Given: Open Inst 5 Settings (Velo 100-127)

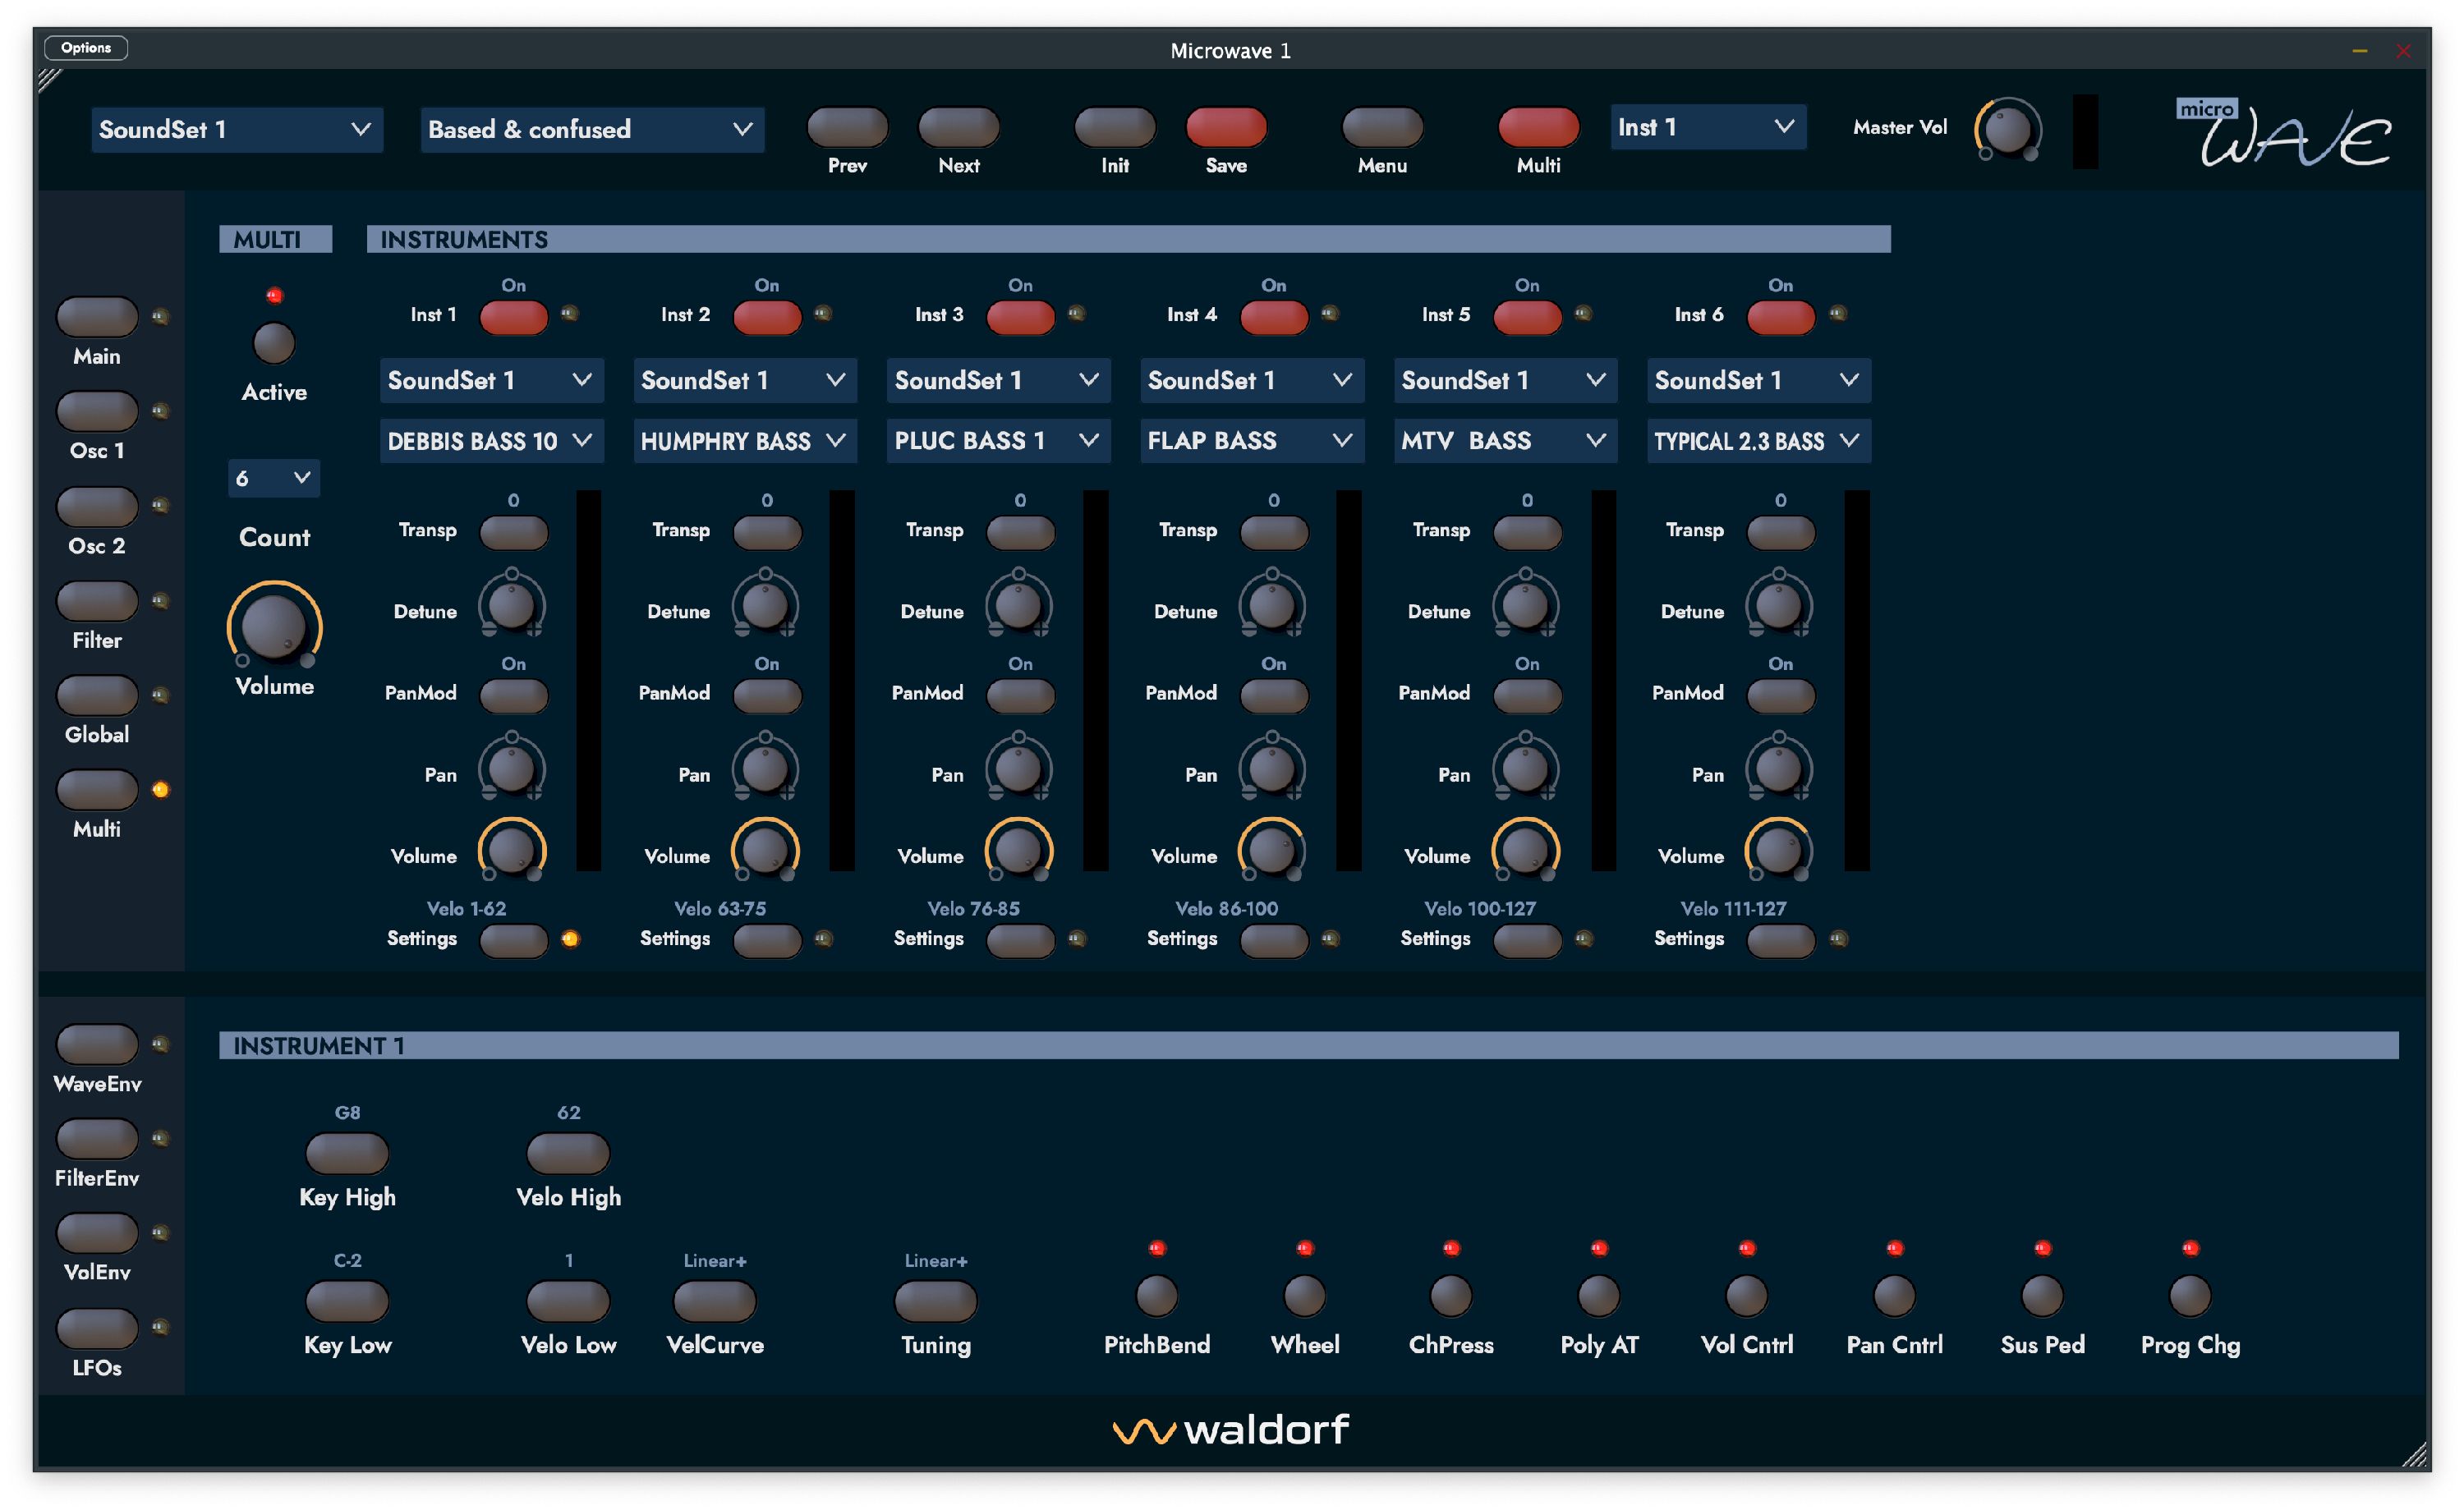Looking at the screenshot, I should click(x=1527, y=940).
